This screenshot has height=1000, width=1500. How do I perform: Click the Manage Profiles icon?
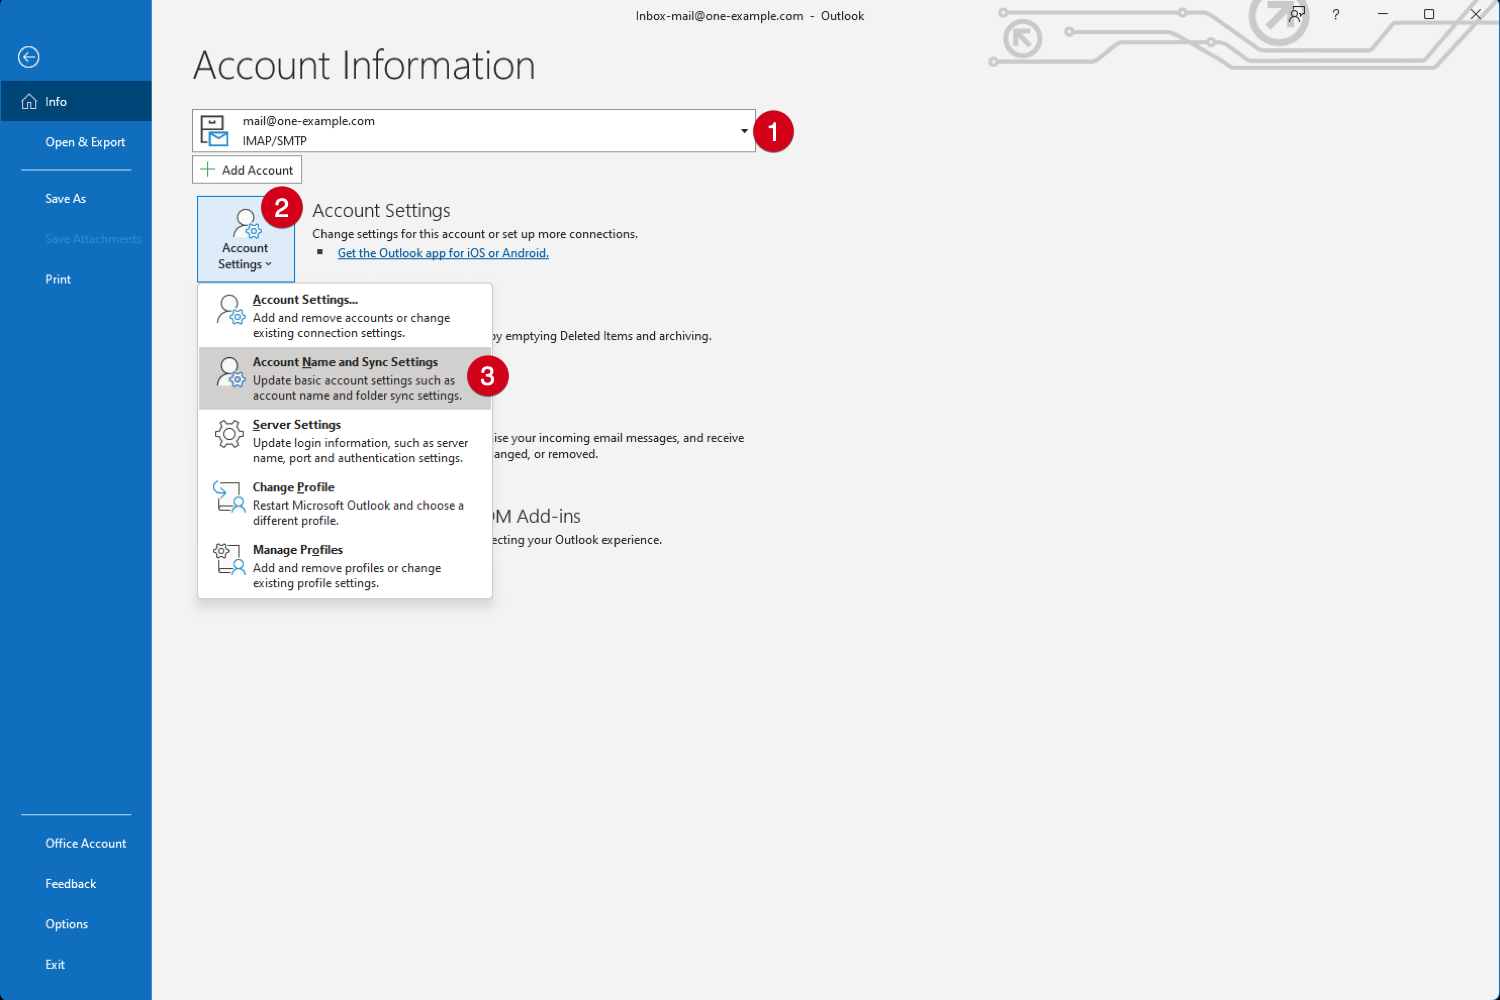tap(229, 559)
